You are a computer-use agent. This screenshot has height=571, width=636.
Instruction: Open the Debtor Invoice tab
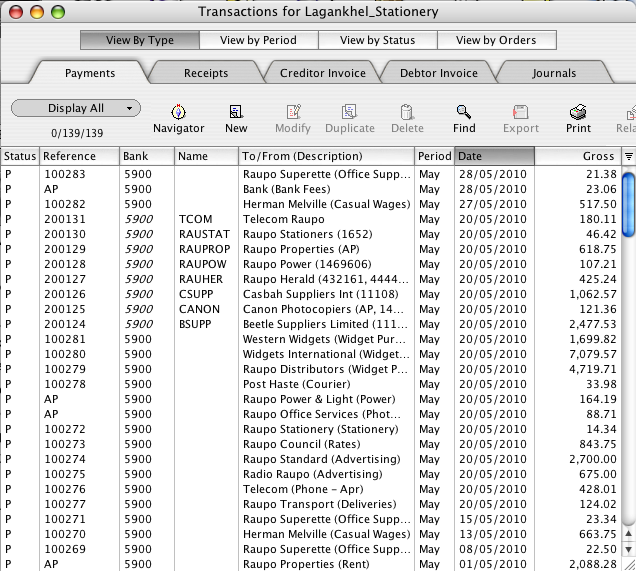pos(439,73)
